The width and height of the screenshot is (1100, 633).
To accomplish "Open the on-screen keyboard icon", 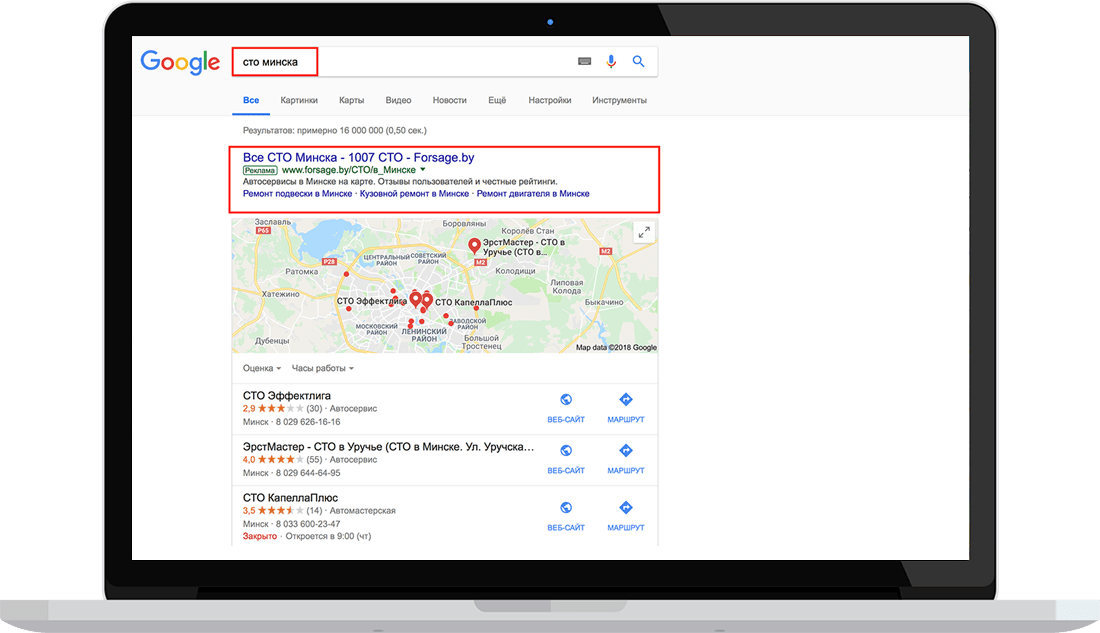I will coord(584,62).
